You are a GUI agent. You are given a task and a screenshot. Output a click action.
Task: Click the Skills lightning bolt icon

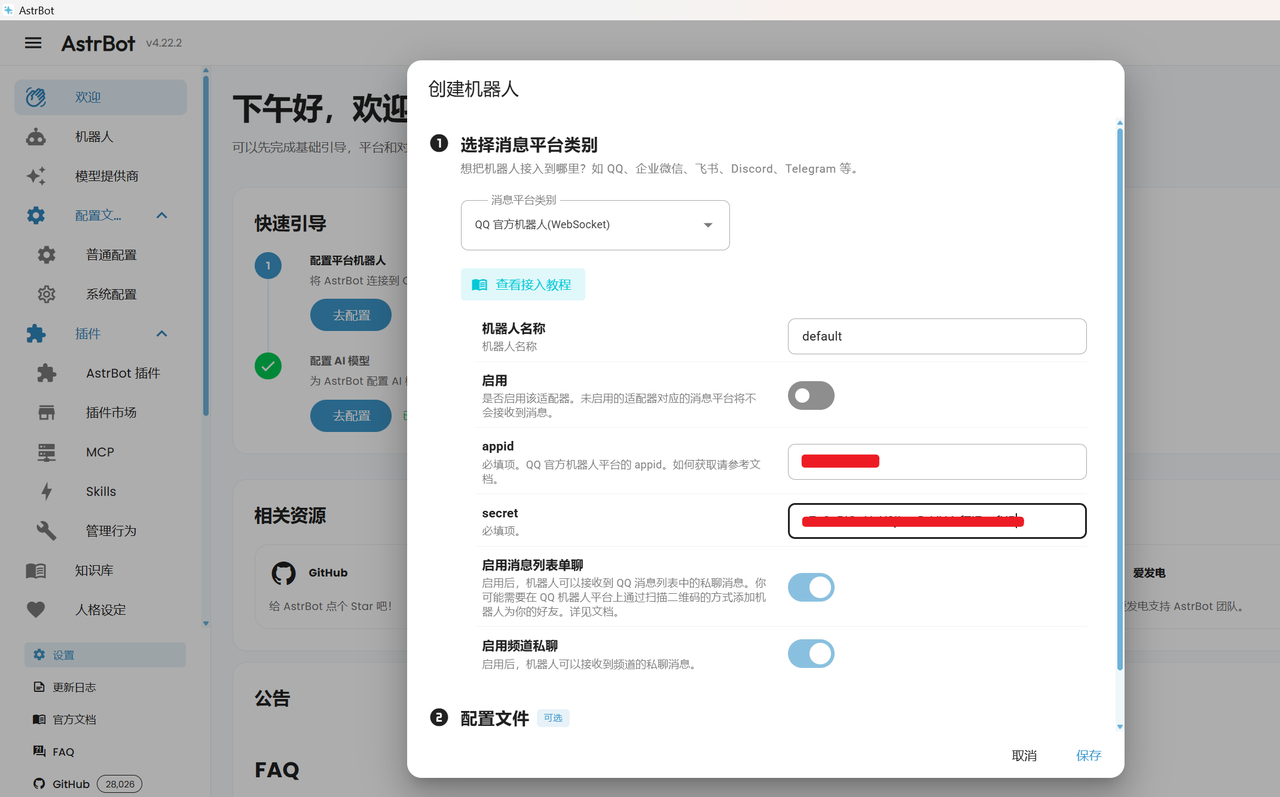click(47, 491)
